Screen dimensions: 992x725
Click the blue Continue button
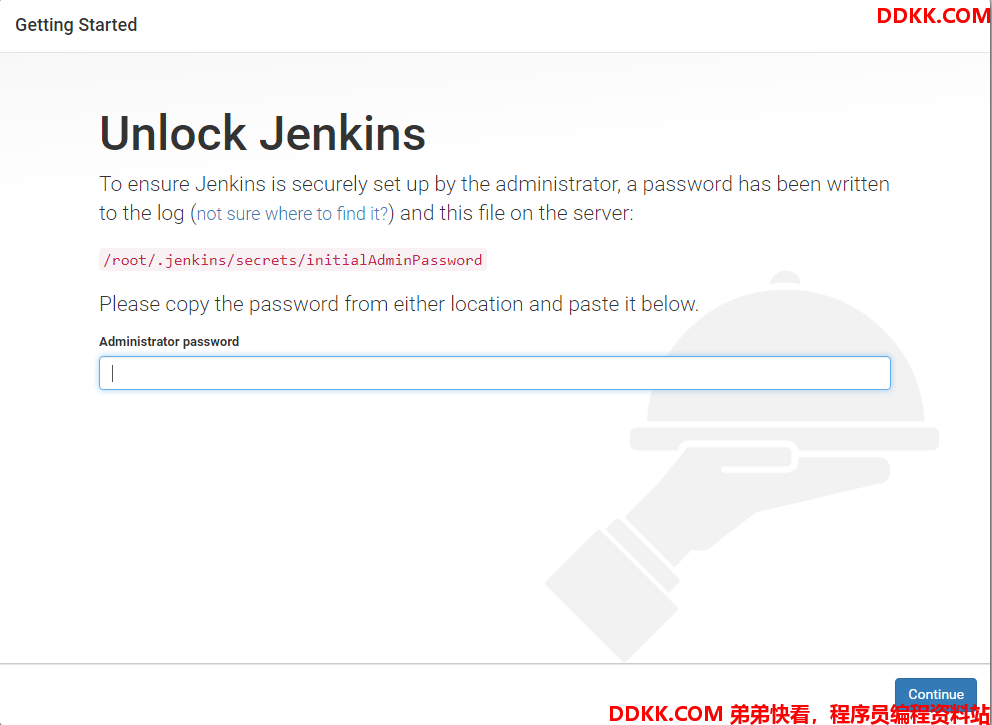[936, 694]
